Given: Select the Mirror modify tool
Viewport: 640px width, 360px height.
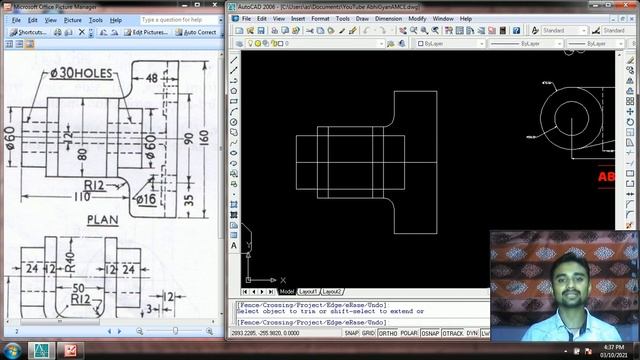Looking at the screenshot, I should 630,80.
